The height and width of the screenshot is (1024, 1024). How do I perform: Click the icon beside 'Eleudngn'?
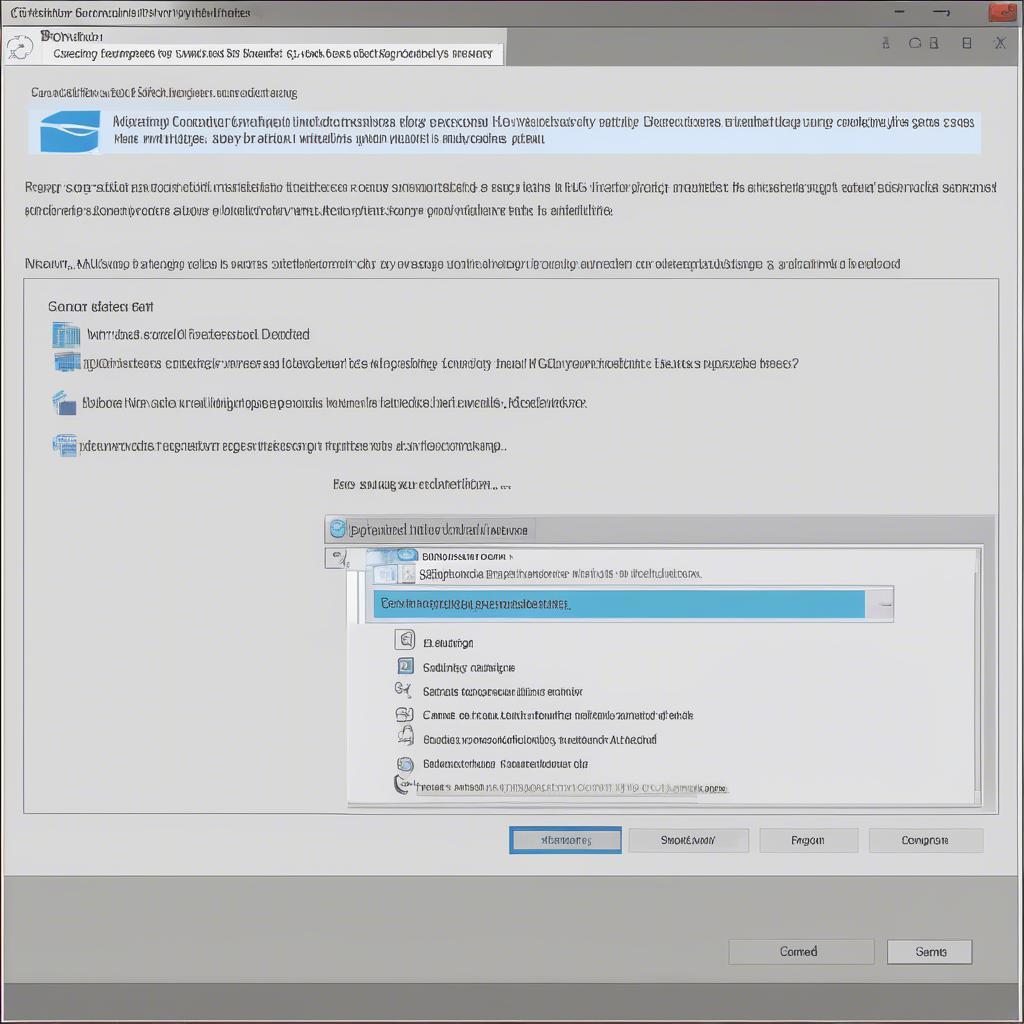point(405,639)
